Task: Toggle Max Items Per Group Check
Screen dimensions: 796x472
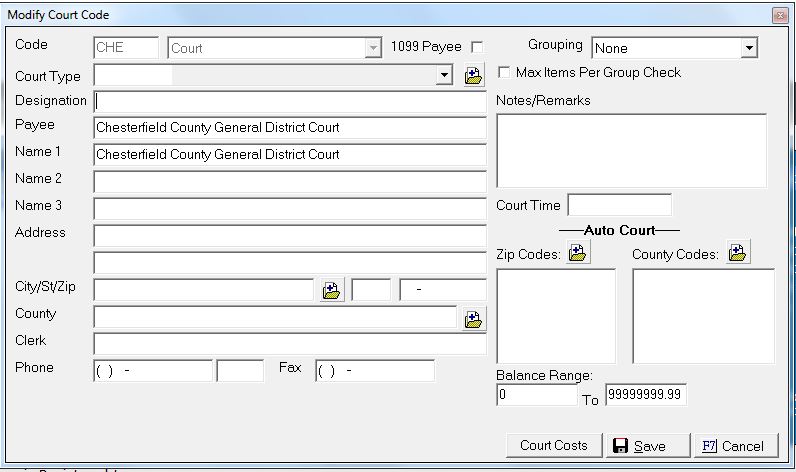Action: (505, 73)
